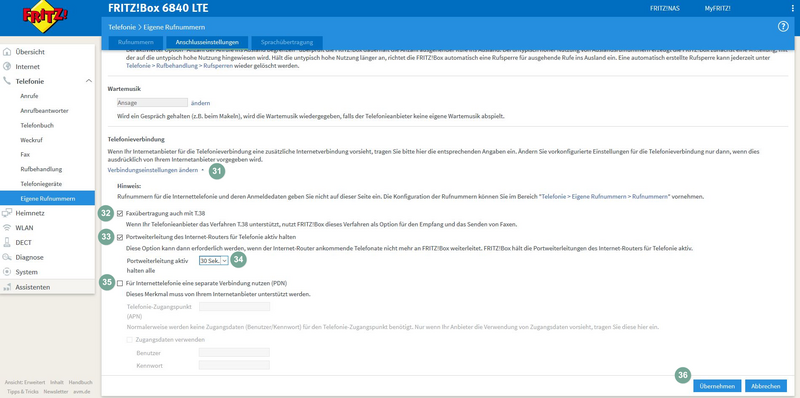The image size is (800, 398).
Task: Click the Heimnetz network icon
Action: pos(7,213)
